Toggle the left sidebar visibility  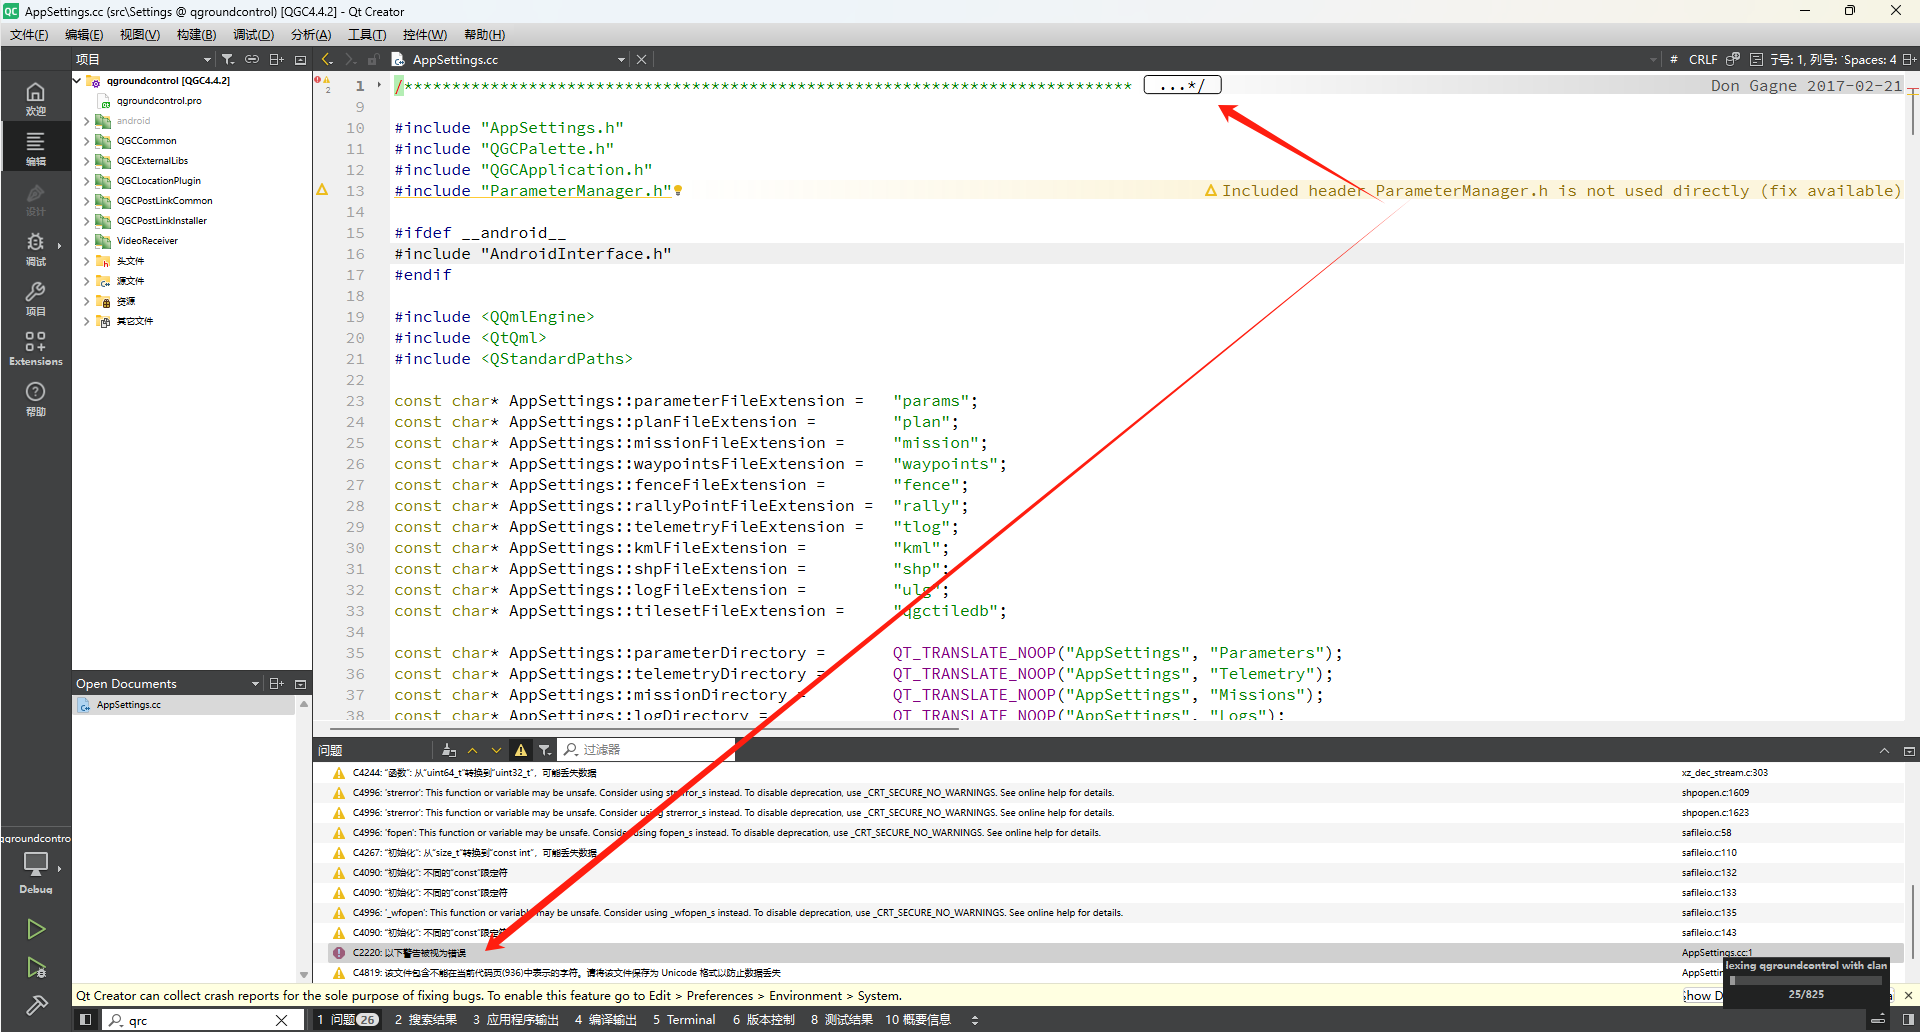[x=85, y=1020]
